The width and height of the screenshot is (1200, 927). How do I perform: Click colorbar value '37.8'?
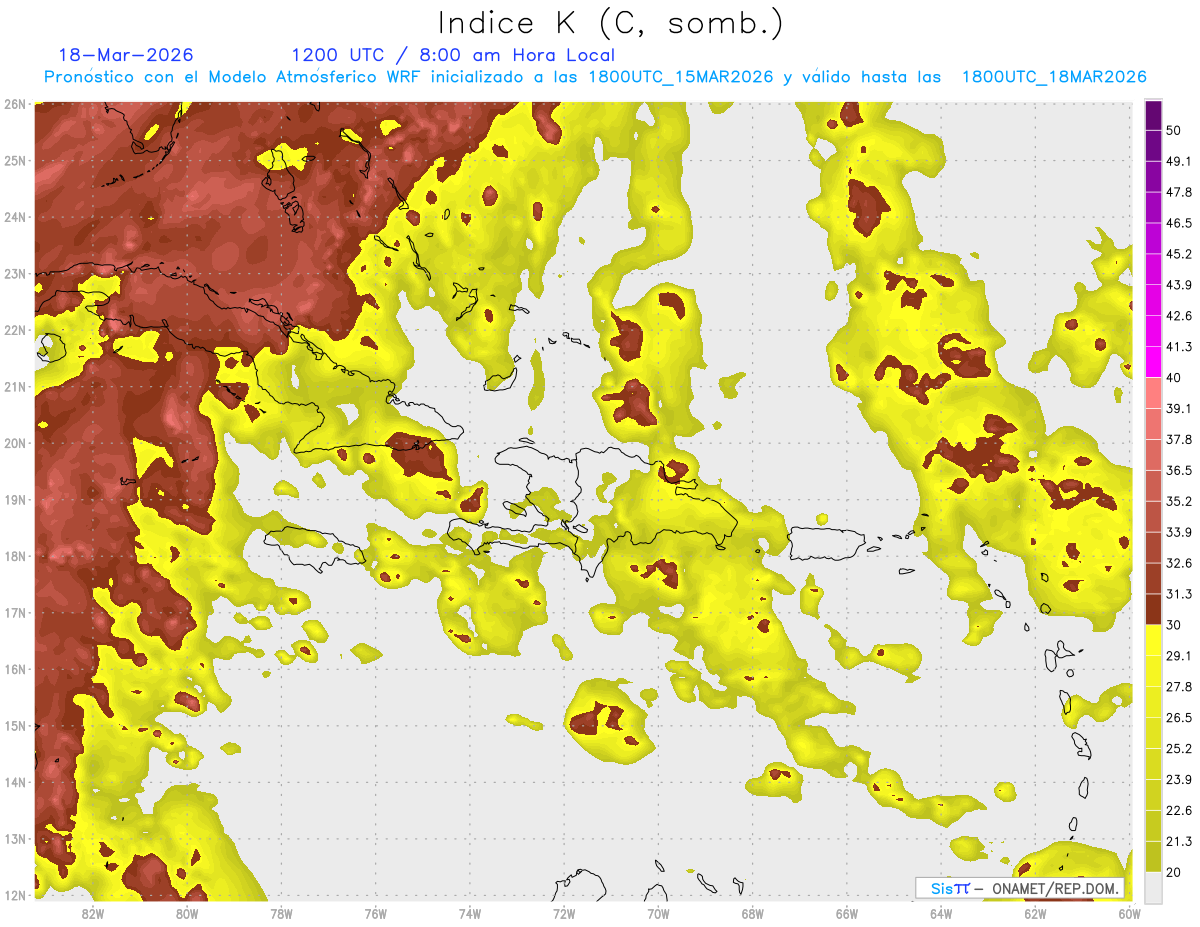(x=1179, y=439)
